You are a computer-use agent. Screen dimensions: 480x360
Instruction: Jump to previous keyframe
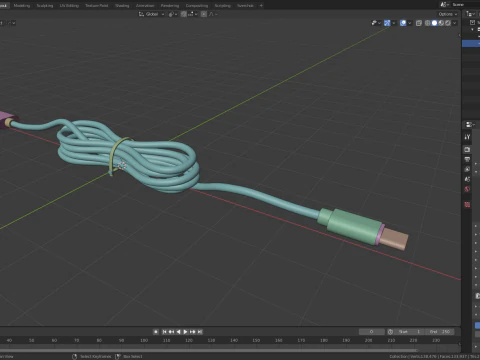click(x=171, y=332)
